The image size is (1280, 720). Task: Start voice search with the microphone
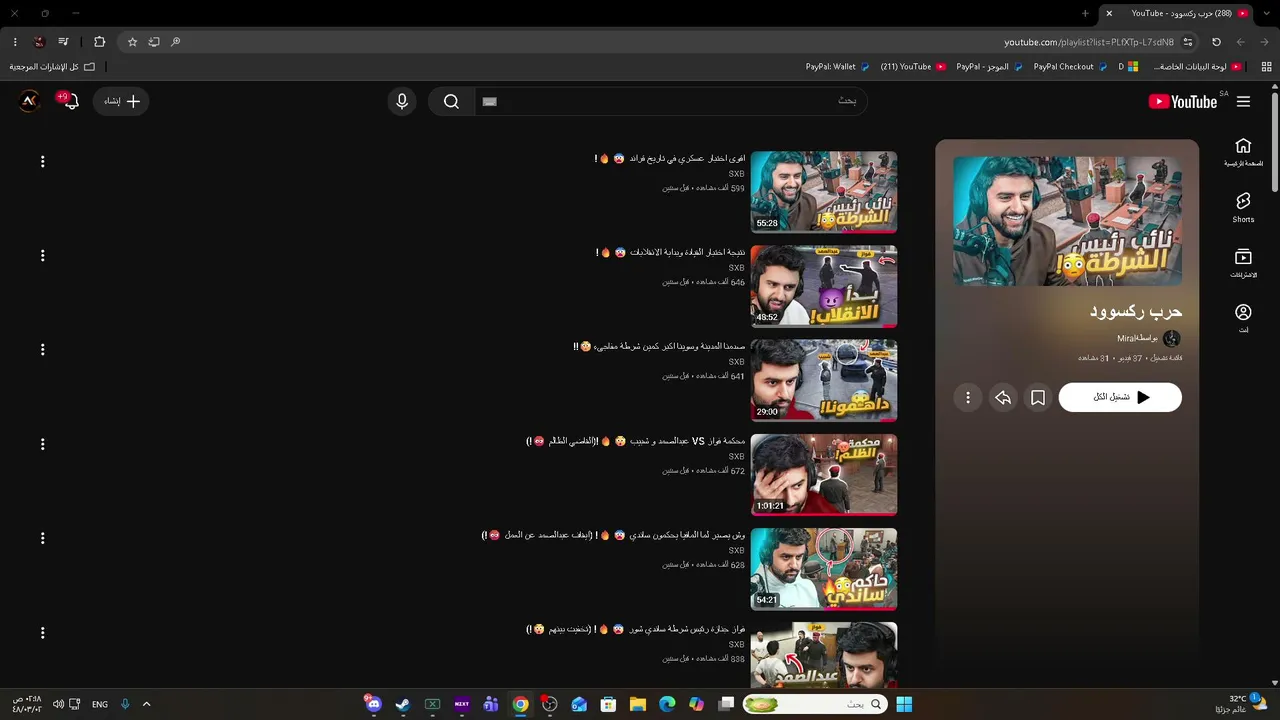coord(402,101)
